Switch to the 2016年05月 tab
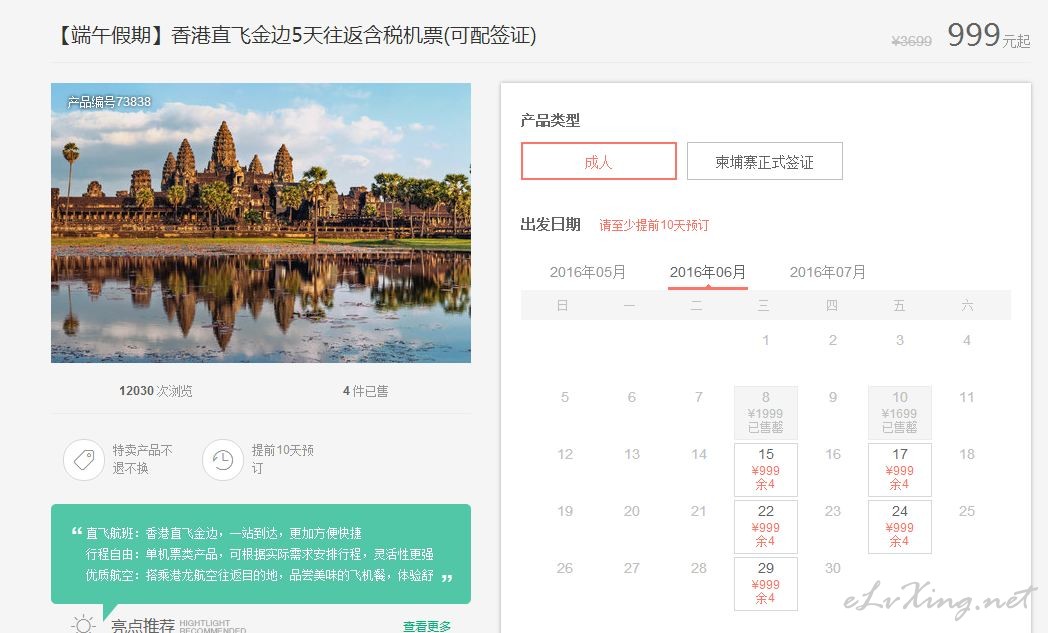The width and height of the screenshot is (1048, 633). (x=587, y=272)
